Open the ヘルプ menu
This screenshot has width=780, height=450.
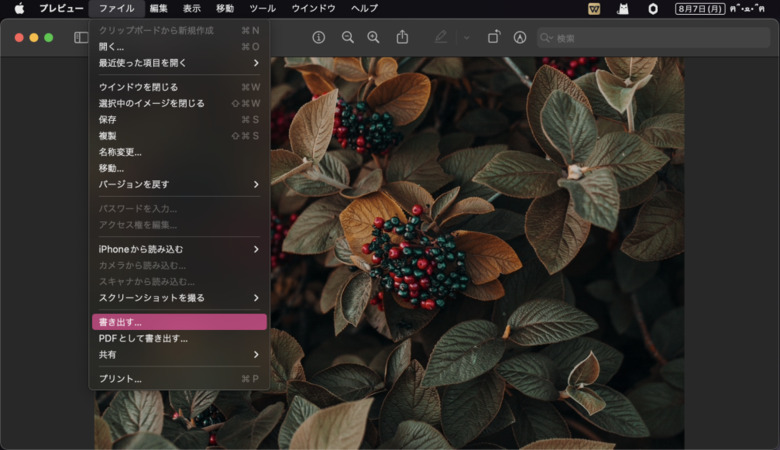click(x=364, y=8)
